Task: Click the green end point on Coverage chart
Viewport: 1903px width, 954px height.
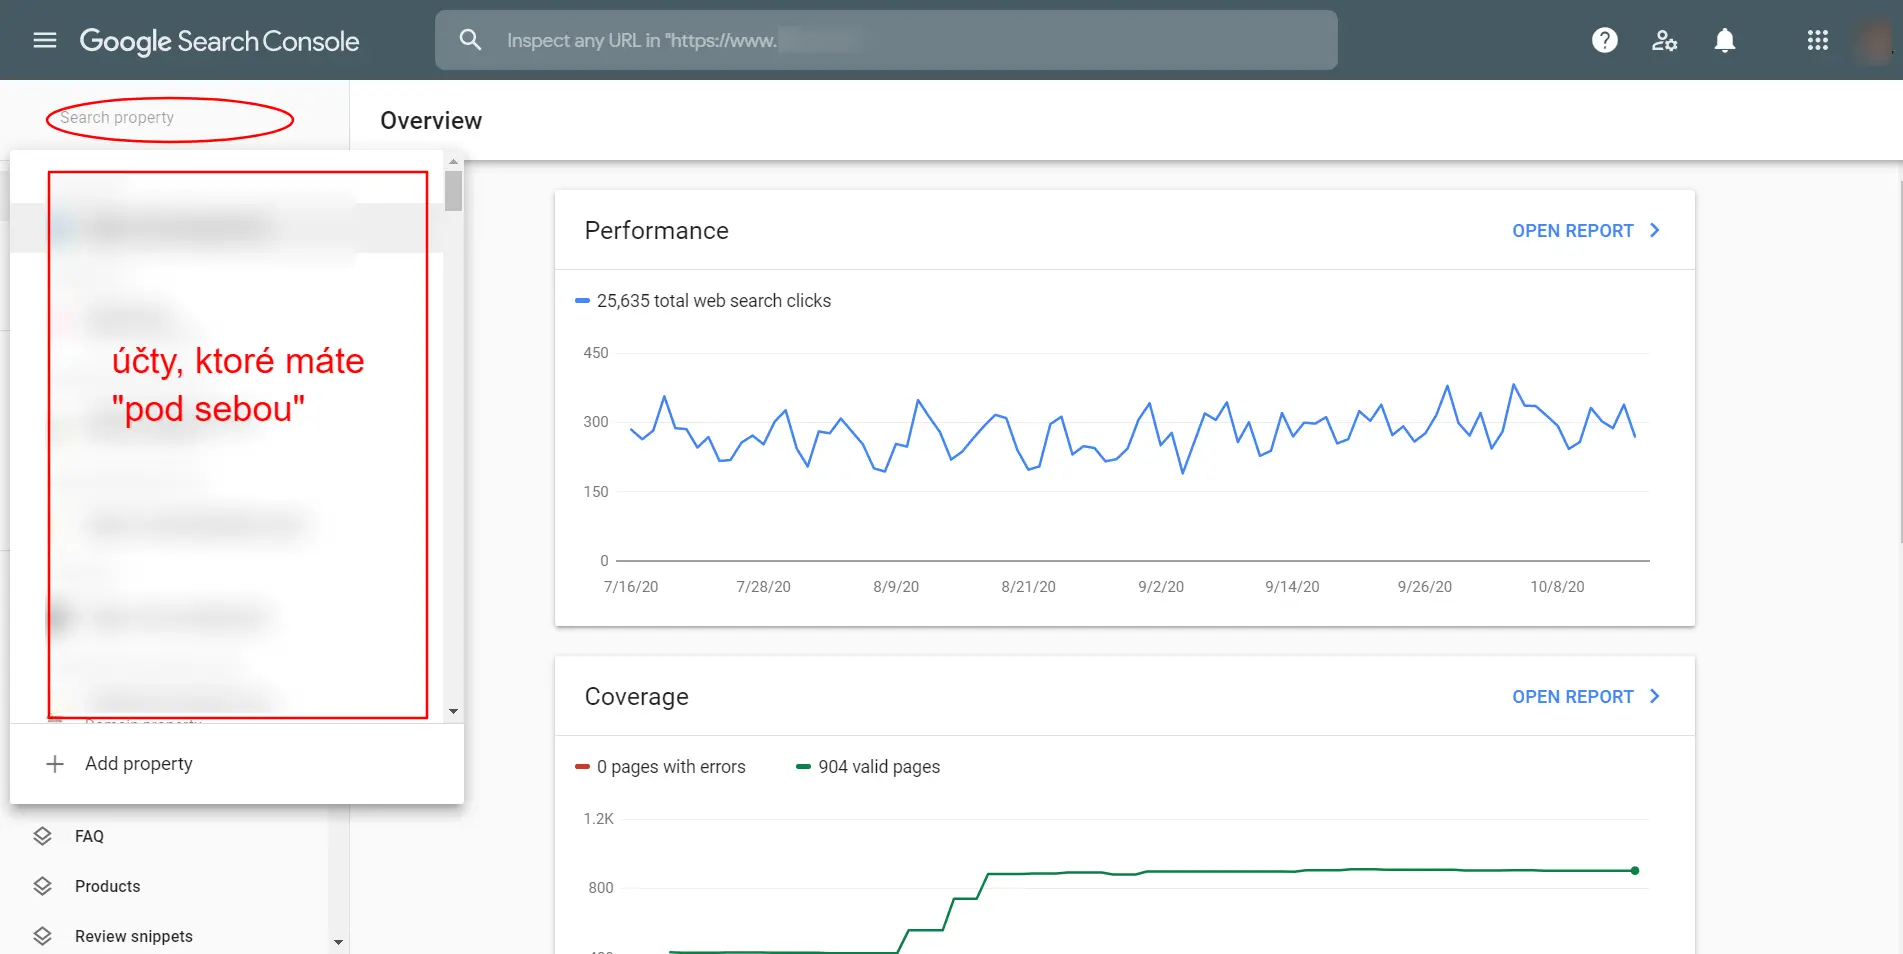Action: point(1635,871)
